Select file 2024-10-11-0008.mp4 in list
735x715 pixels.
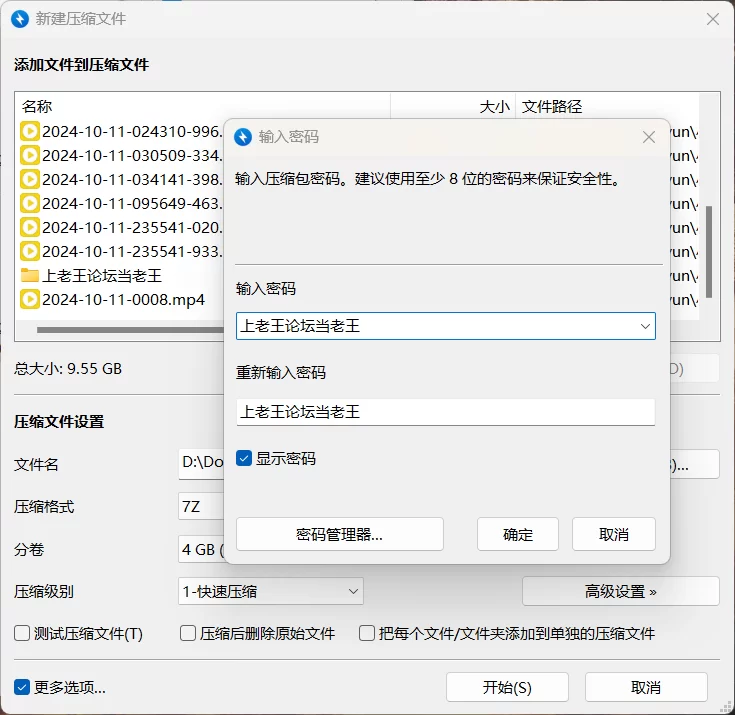[123, 300]
